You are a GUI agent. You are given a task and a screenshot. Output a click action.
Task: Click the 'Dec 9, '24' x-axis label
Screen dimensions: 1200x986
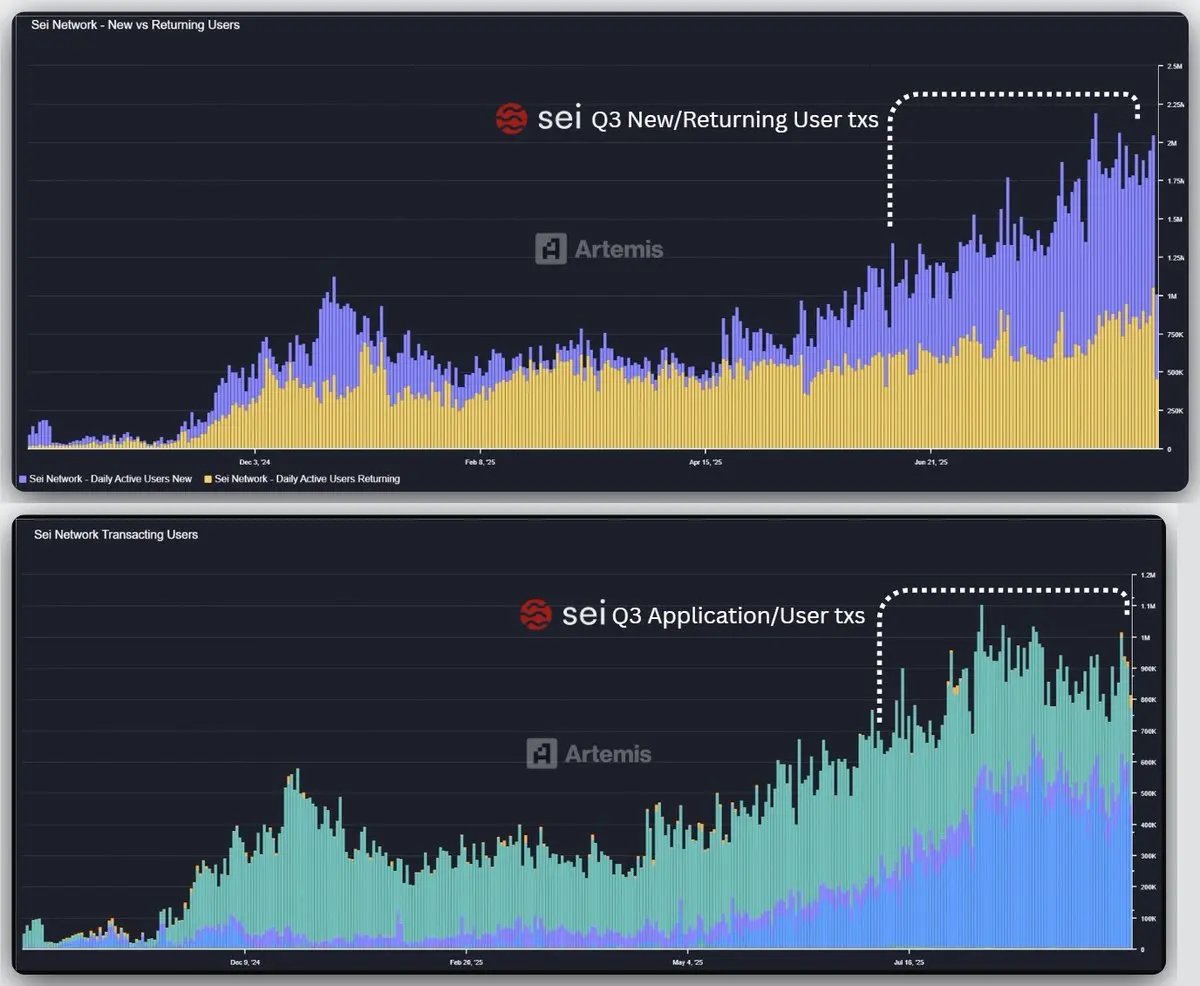[245, 963]
